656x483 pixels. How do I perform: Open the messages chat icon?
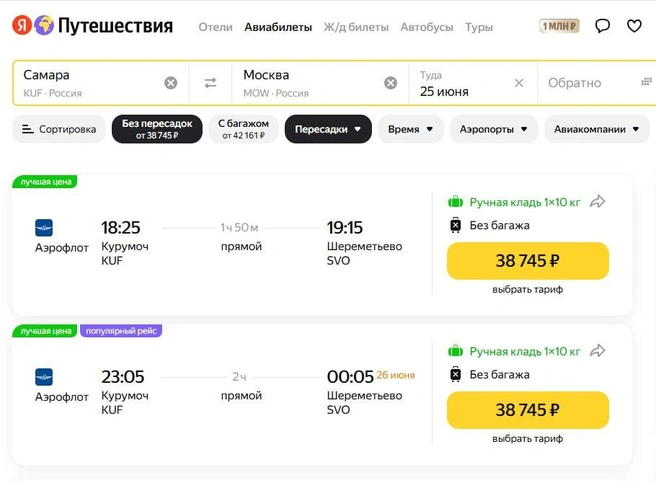(602, 26)
